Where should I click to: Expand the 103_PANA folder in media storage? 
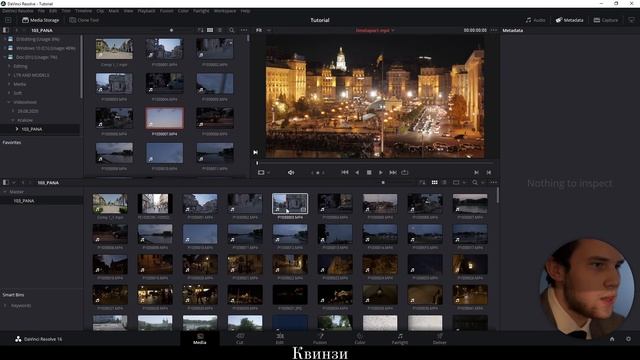17,129
